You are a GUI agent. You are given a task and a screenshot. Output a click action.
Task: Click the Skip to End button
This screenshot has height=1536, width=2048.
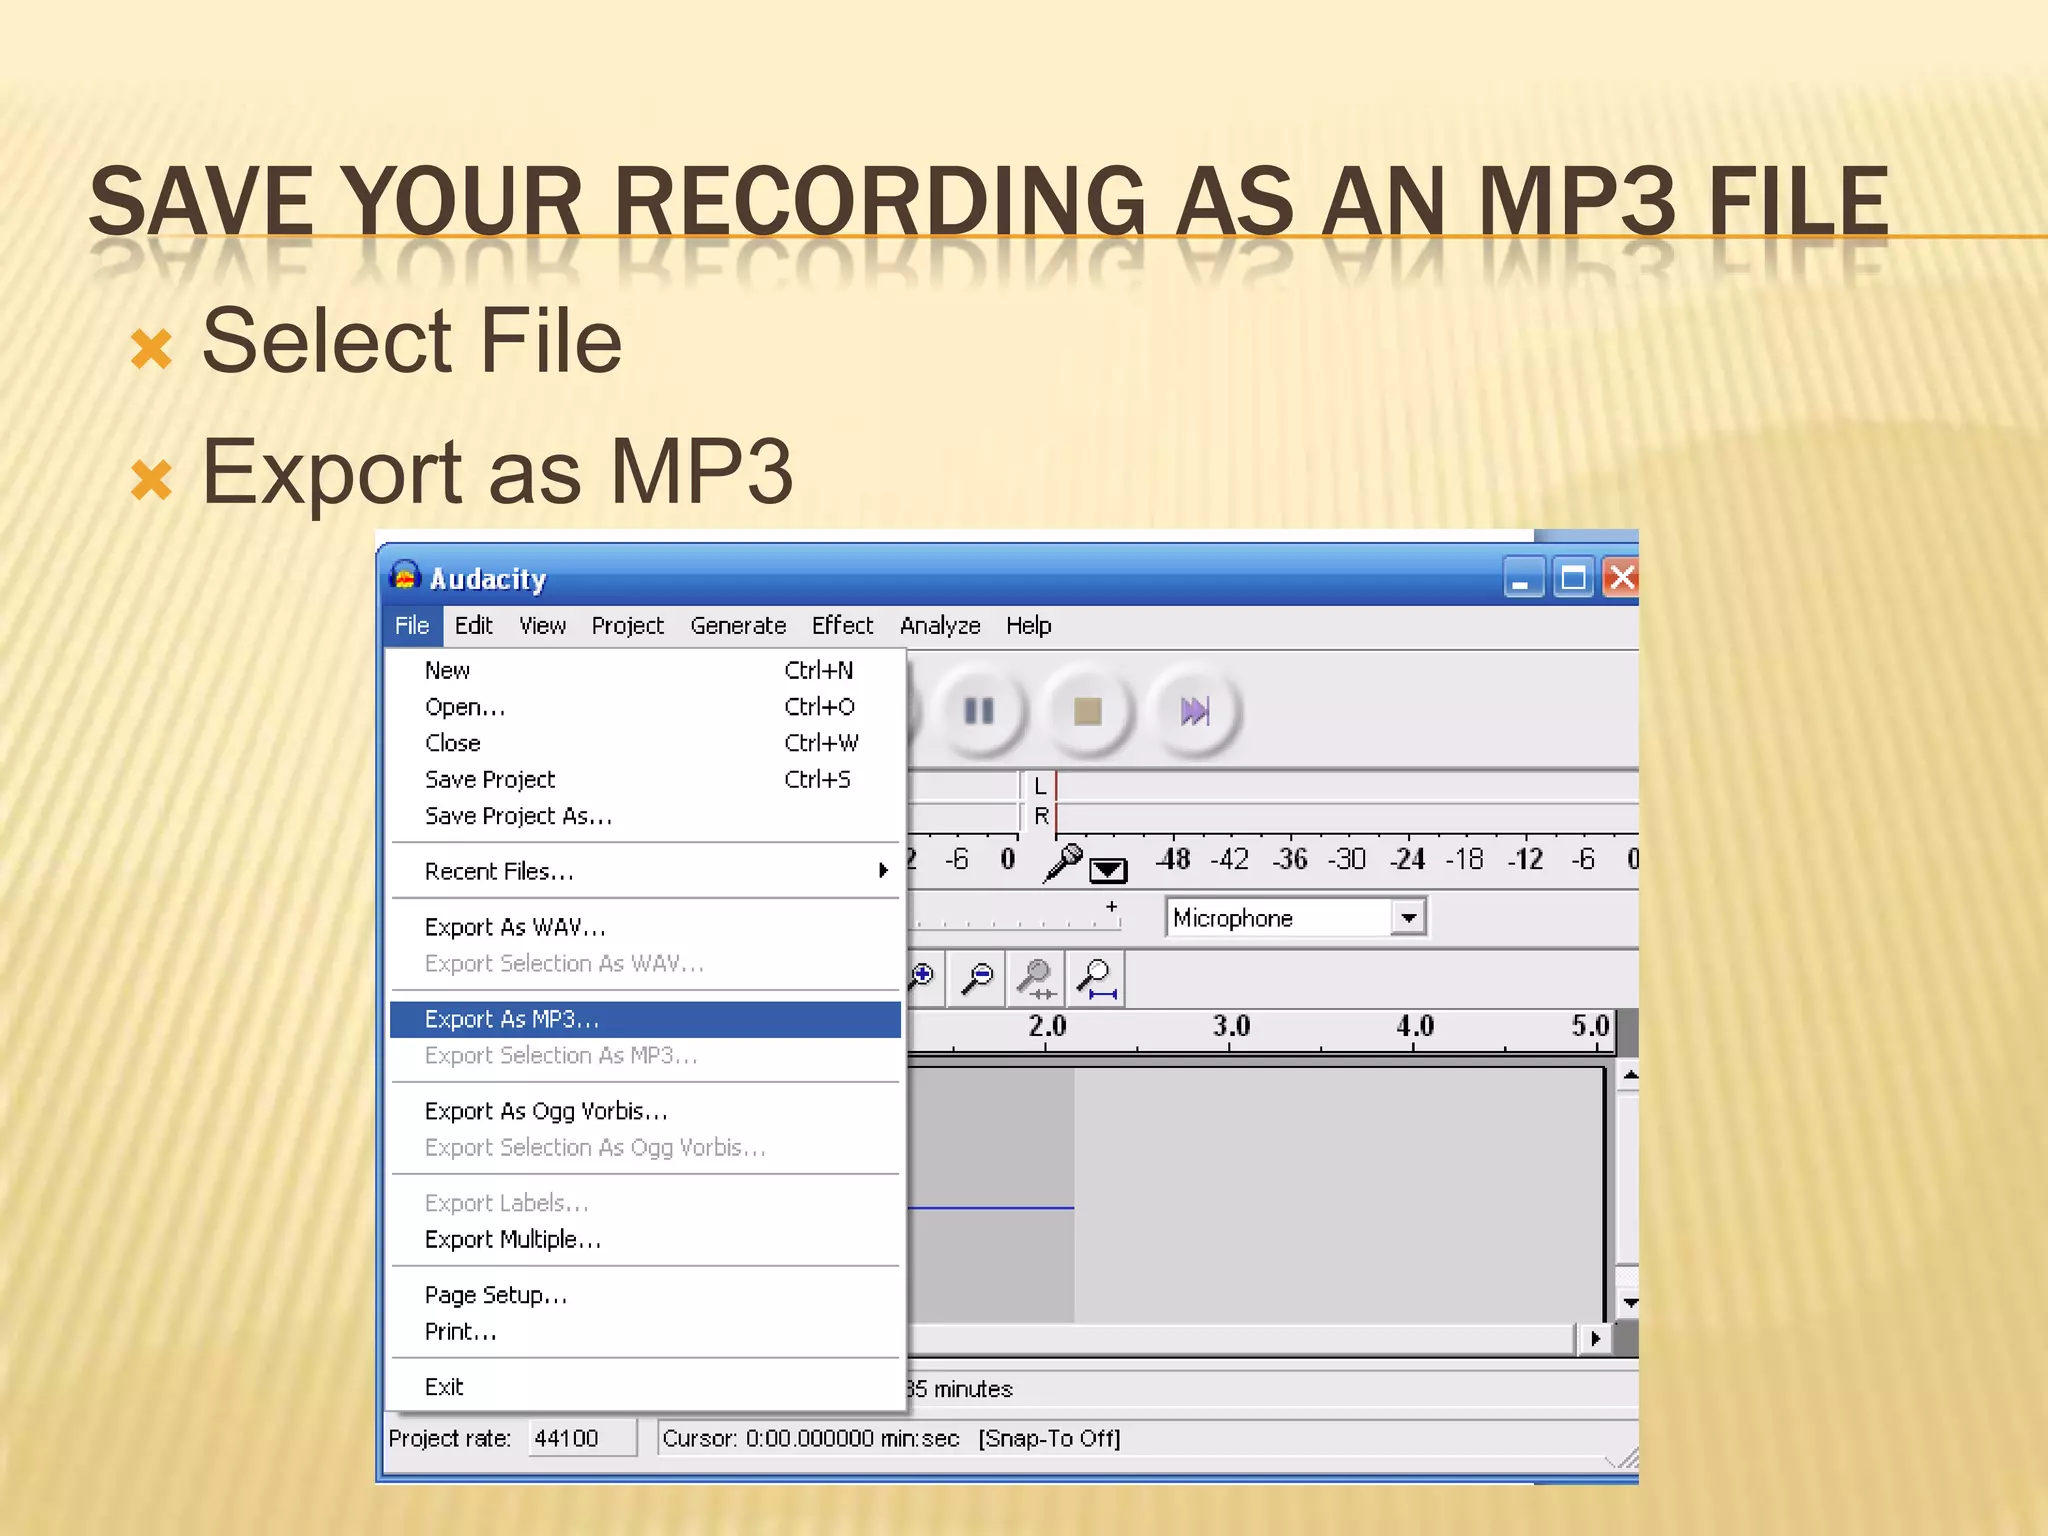tap(1195, 711)
